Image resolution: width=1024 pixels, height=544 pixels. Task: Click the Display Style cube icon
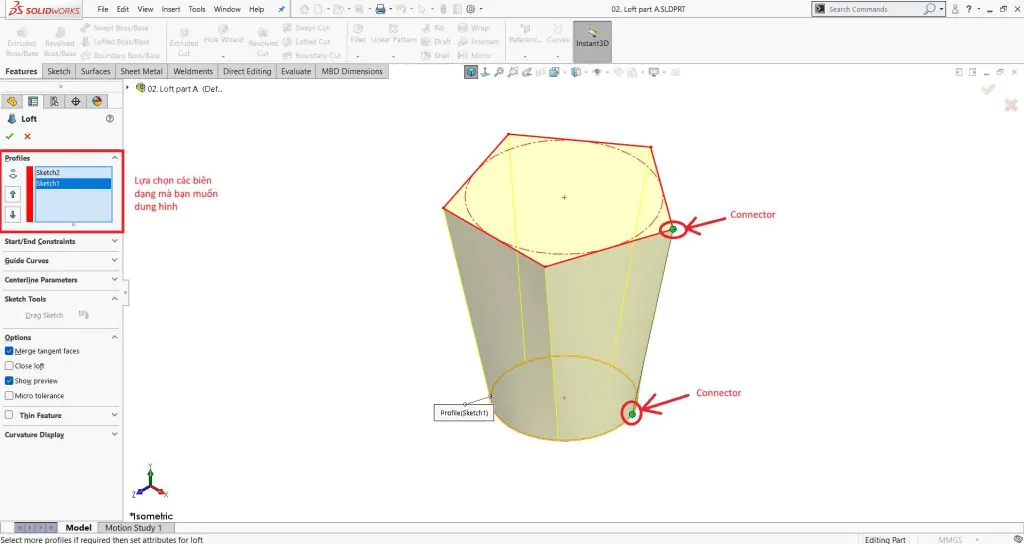(575, 72)
